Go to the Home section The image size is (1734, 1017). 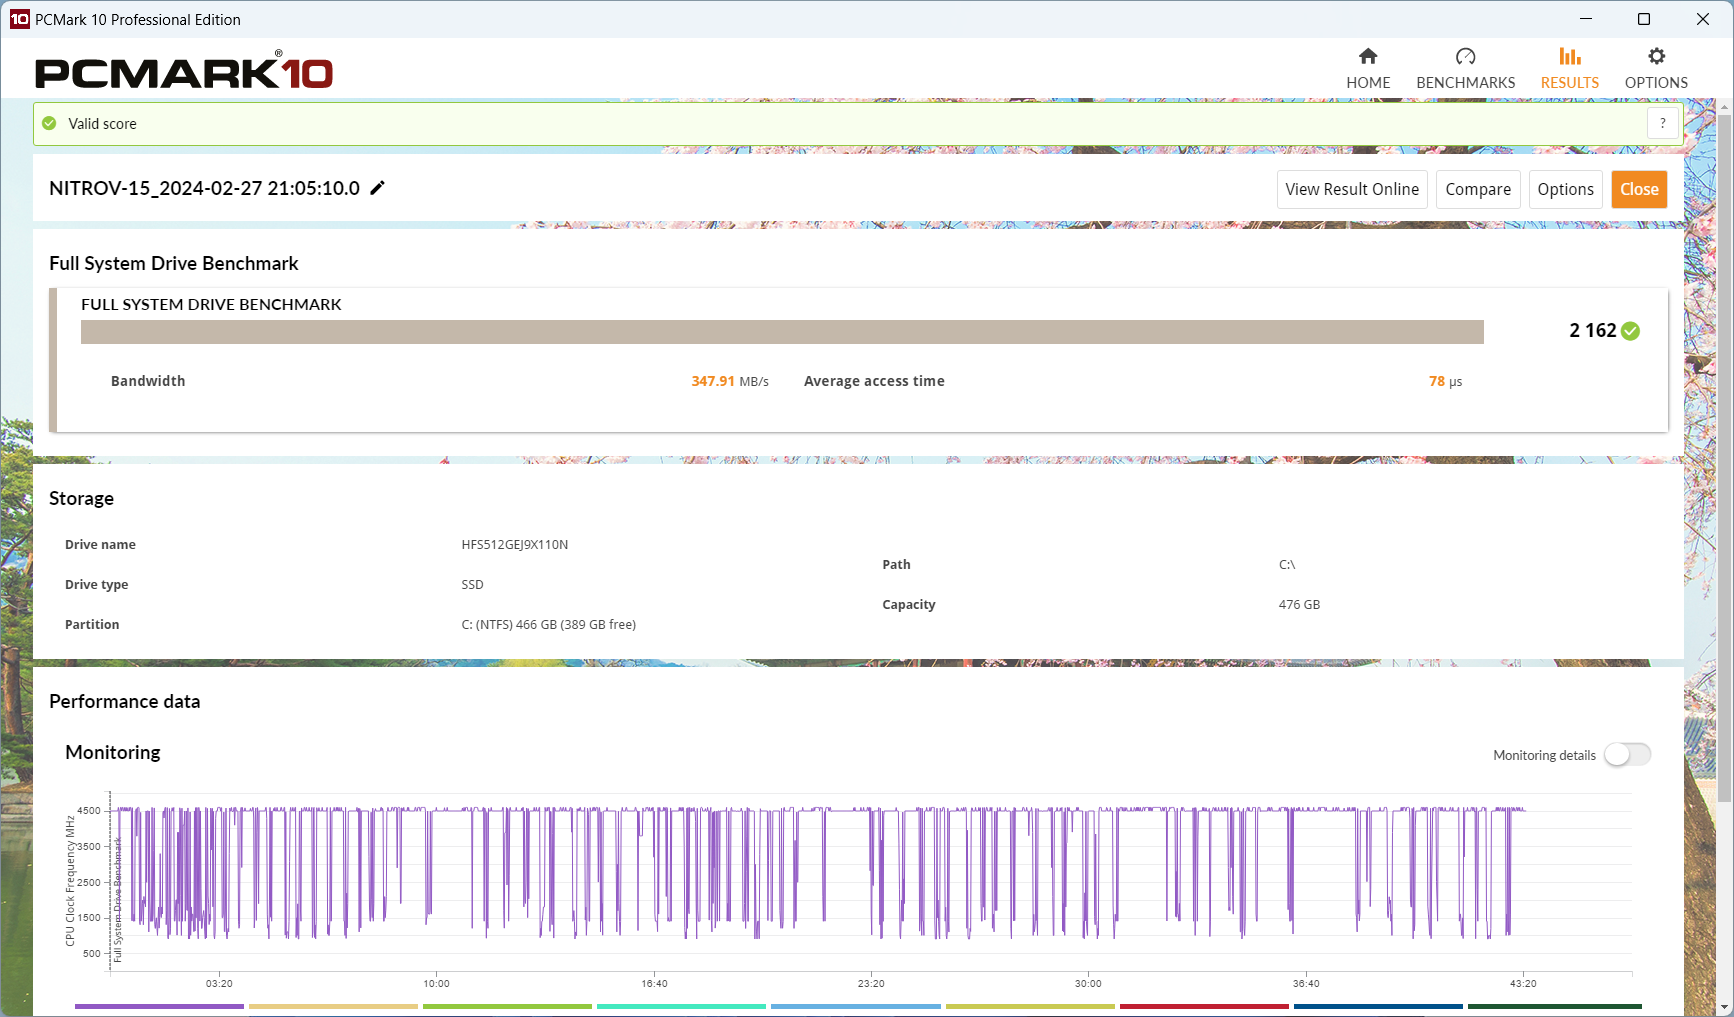pos(1368,69)
